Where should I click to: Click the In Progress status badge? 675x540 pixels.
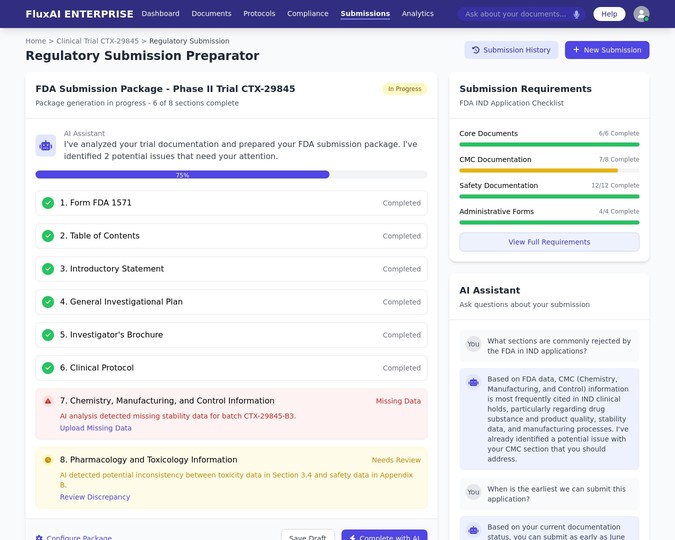click(405, 89)
